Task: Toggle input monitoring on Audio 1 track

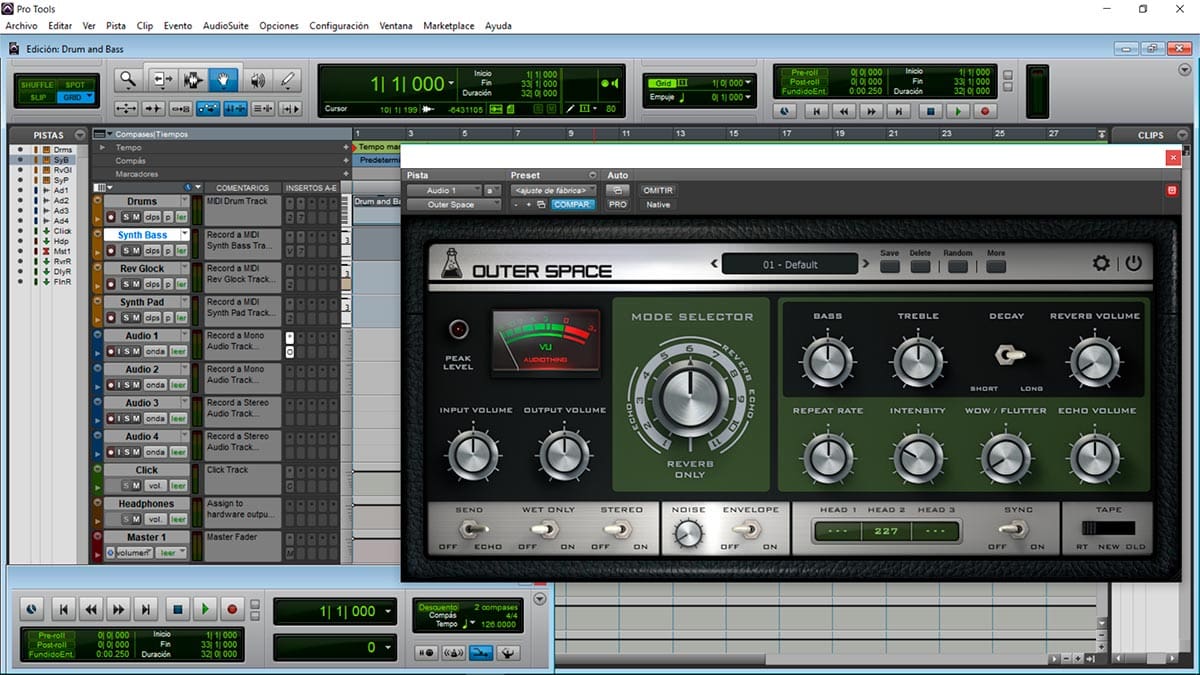Action: pyautogui.click(x=117, y=351)
